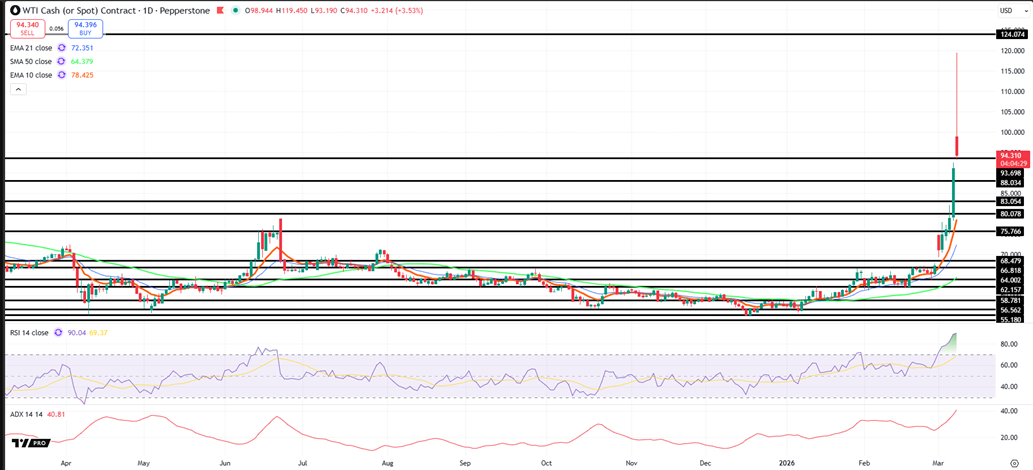Select the EMA 10 close indicator label
Screen dimensions: 1033x470
[x=31, y=74]
